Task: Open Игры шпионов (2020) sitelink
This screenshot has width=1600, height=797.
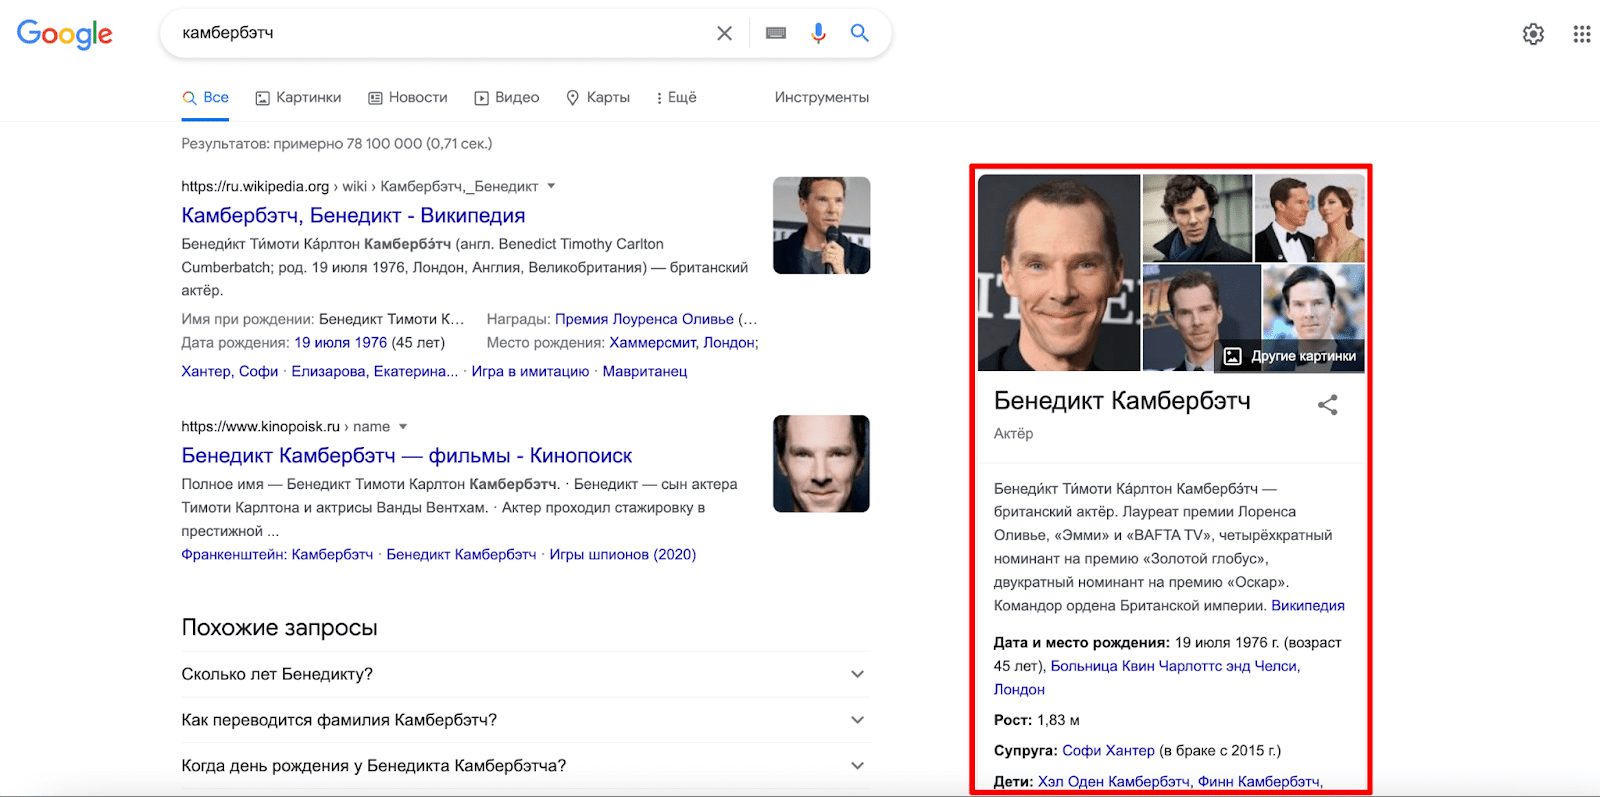Action: 623,554
